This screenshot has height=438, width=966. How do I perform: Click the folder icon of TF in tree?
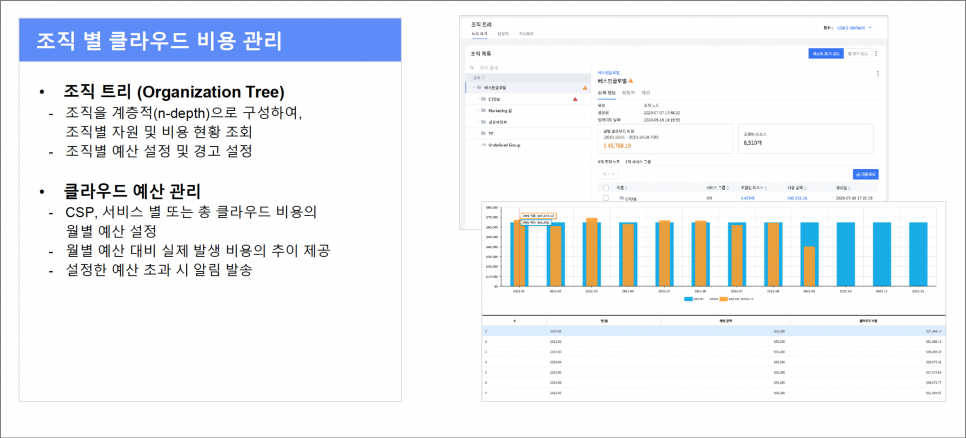pyautogui.click(x=484, y=133)
